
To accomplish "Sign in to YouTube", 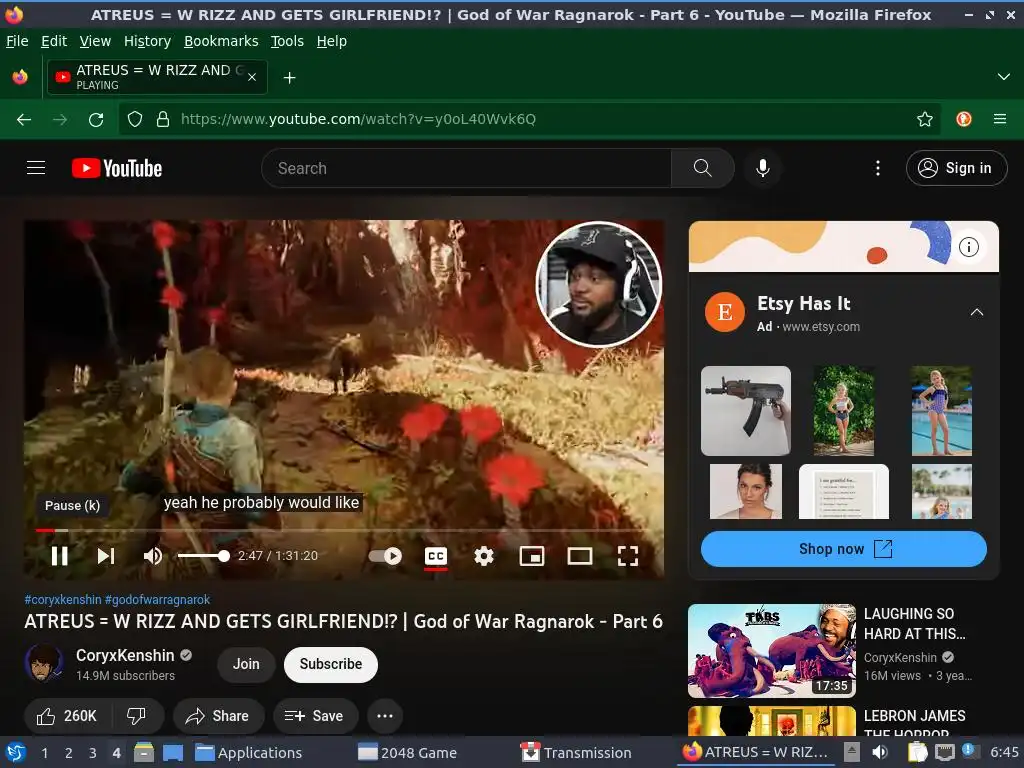I will [x=956, y=168].
